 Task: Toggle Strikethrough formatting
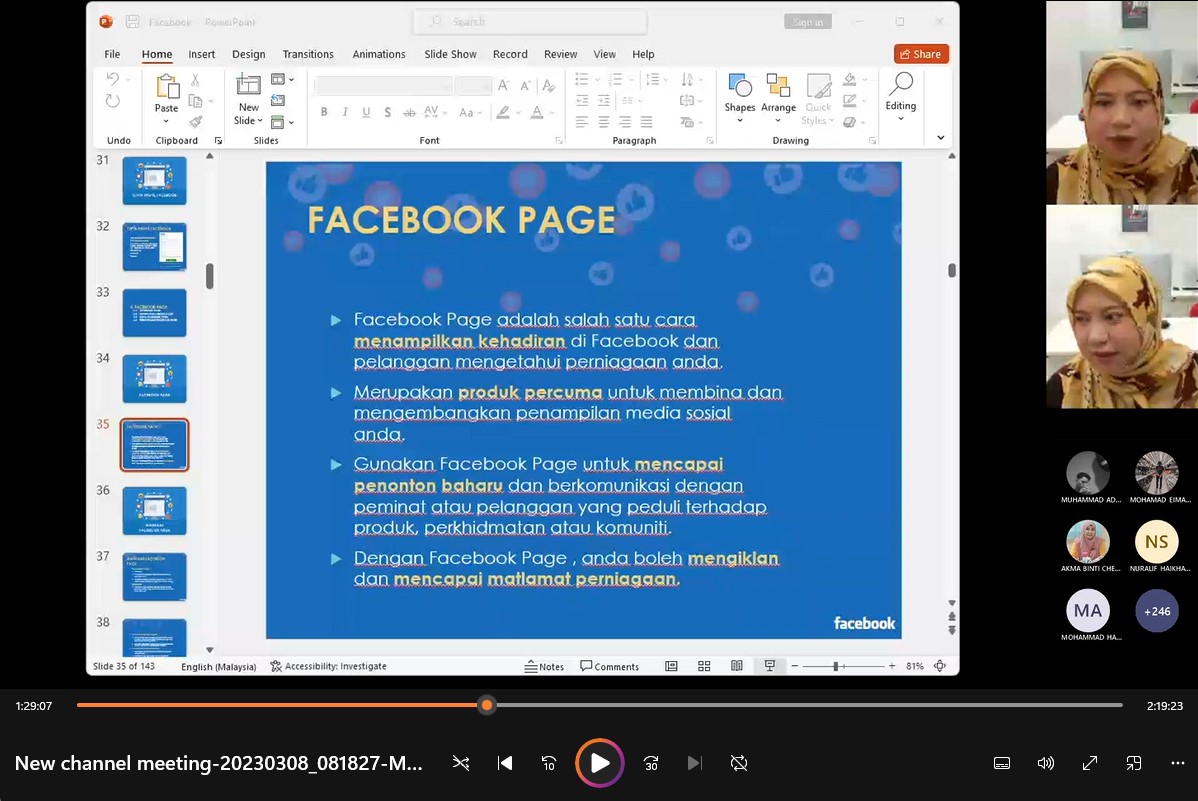410,112
